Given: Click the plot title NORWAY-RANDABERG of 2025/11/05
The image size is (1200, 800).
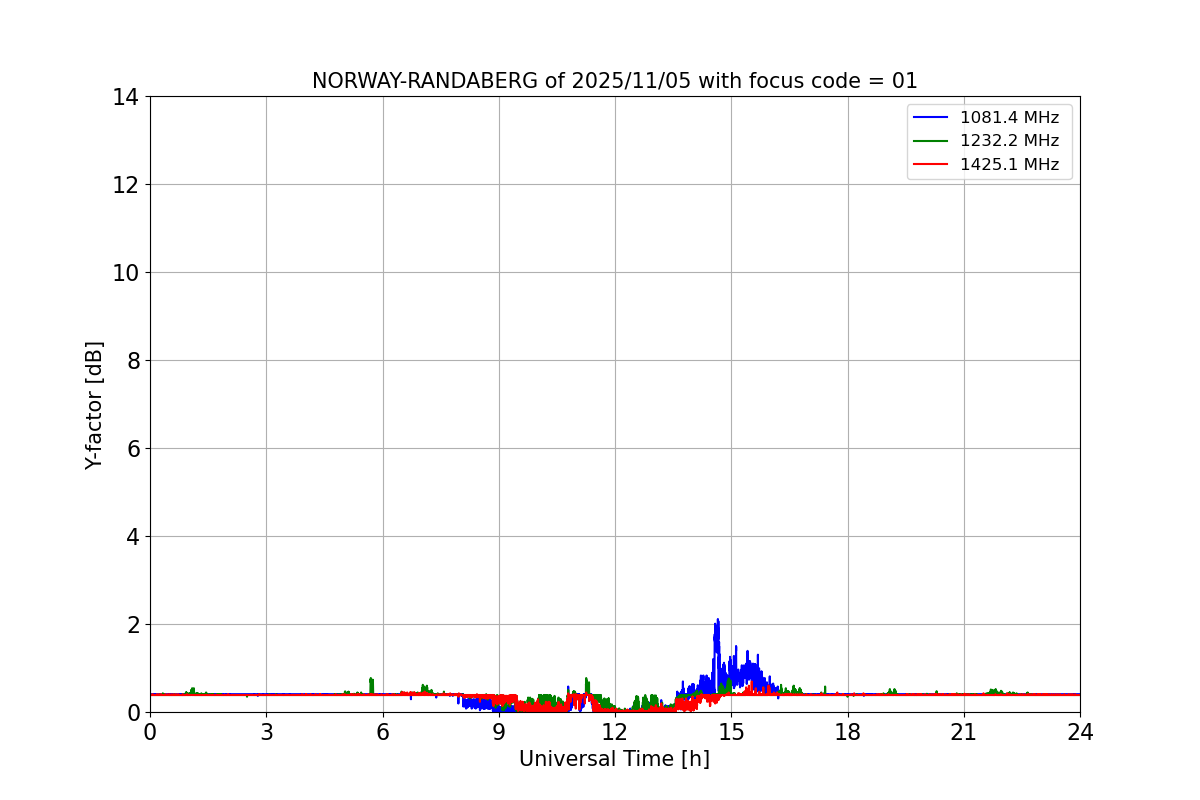Looking at the screenshot, I should pyautogui.click(x=614, y=81).
